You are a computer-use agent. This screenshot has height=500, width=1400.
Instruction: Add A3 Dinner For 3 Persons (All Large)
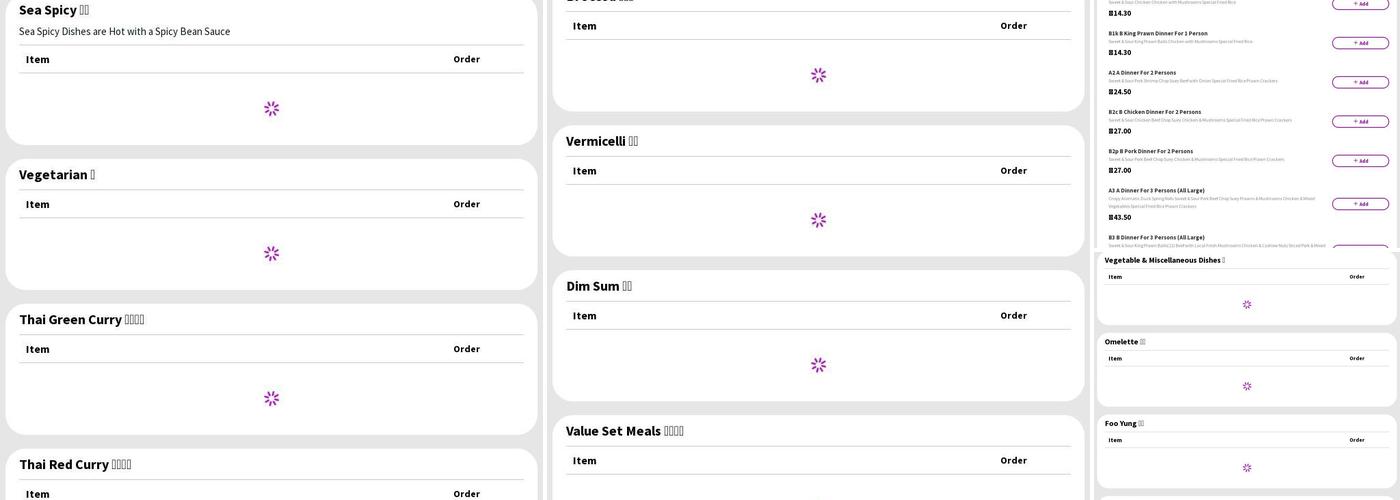[1360, 204]
